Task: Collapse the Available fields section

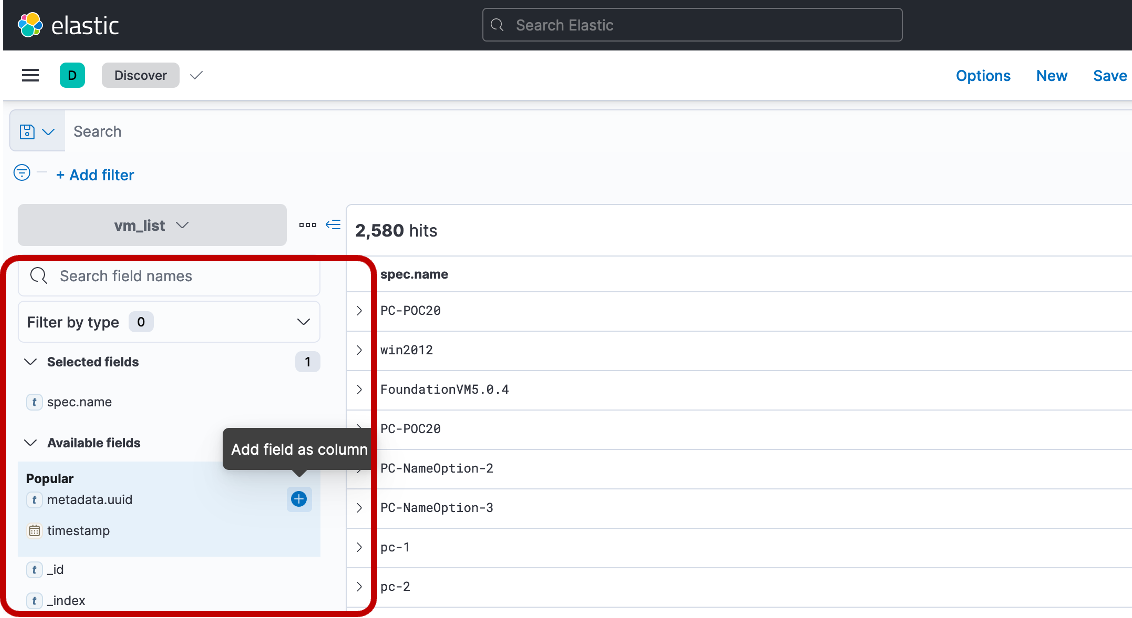Action: [30, 443]
